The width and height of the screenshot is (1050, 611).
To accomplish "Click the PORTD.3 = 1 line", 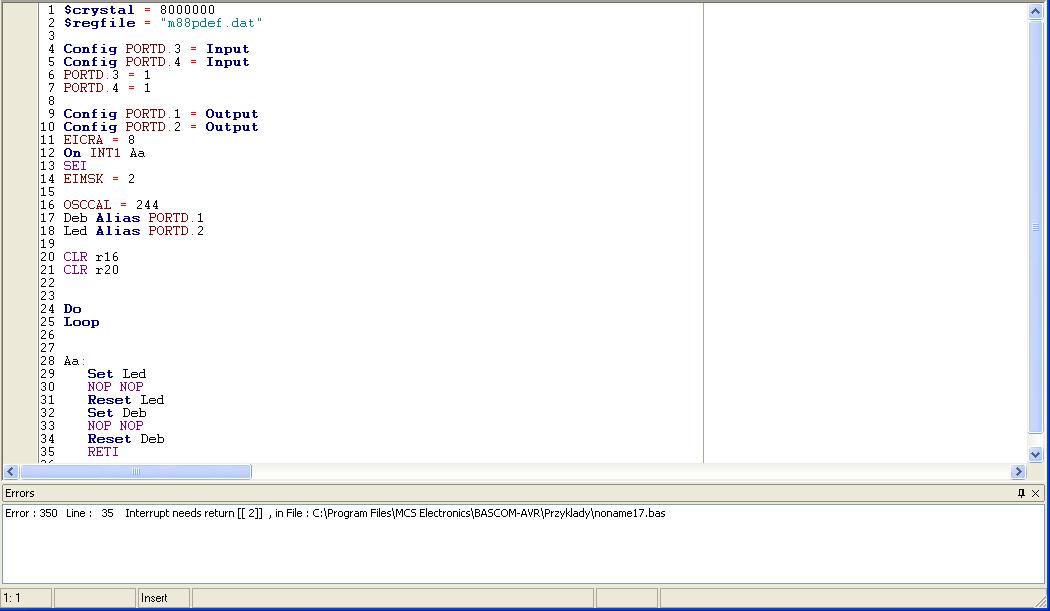I will (107, 75).
